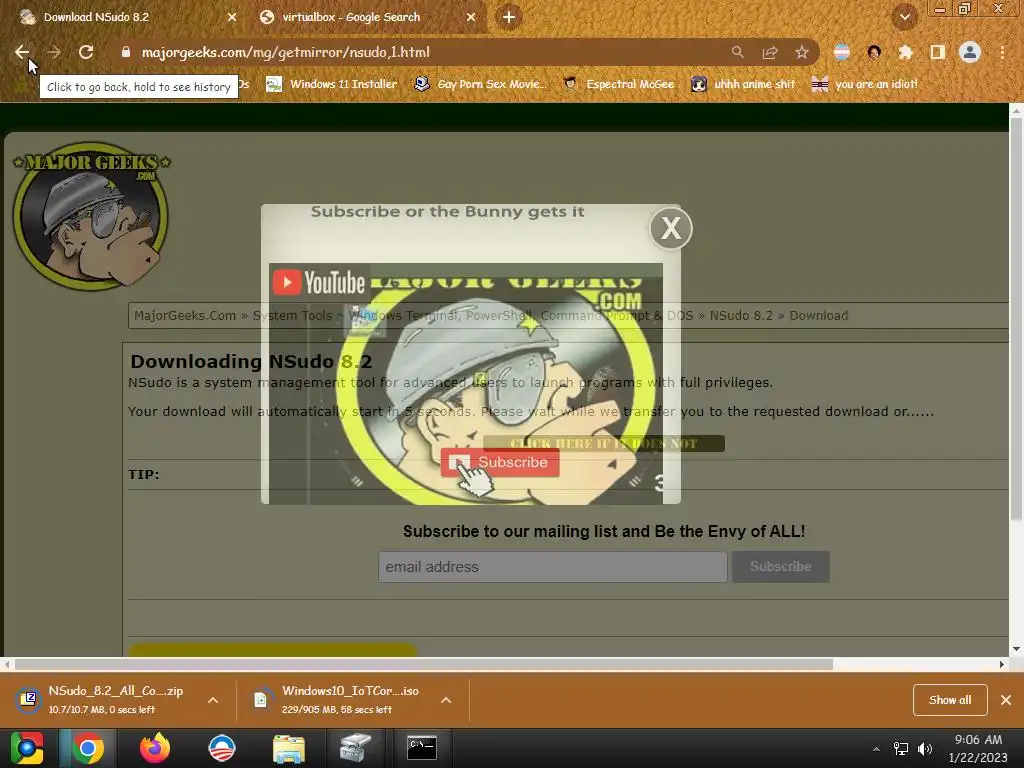Share this page via share icon

(770, 52)
